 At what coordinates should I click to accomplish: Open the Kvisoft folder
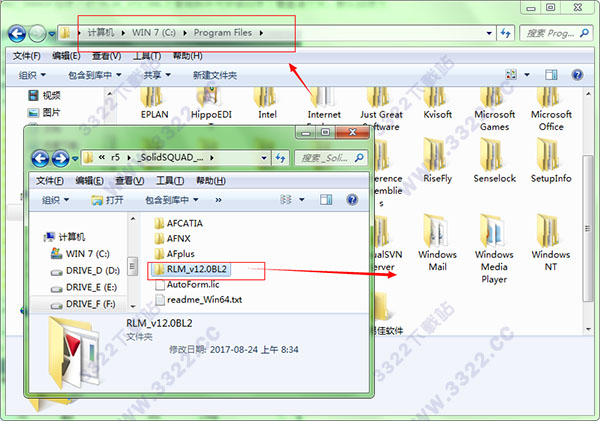pos(437,103)
